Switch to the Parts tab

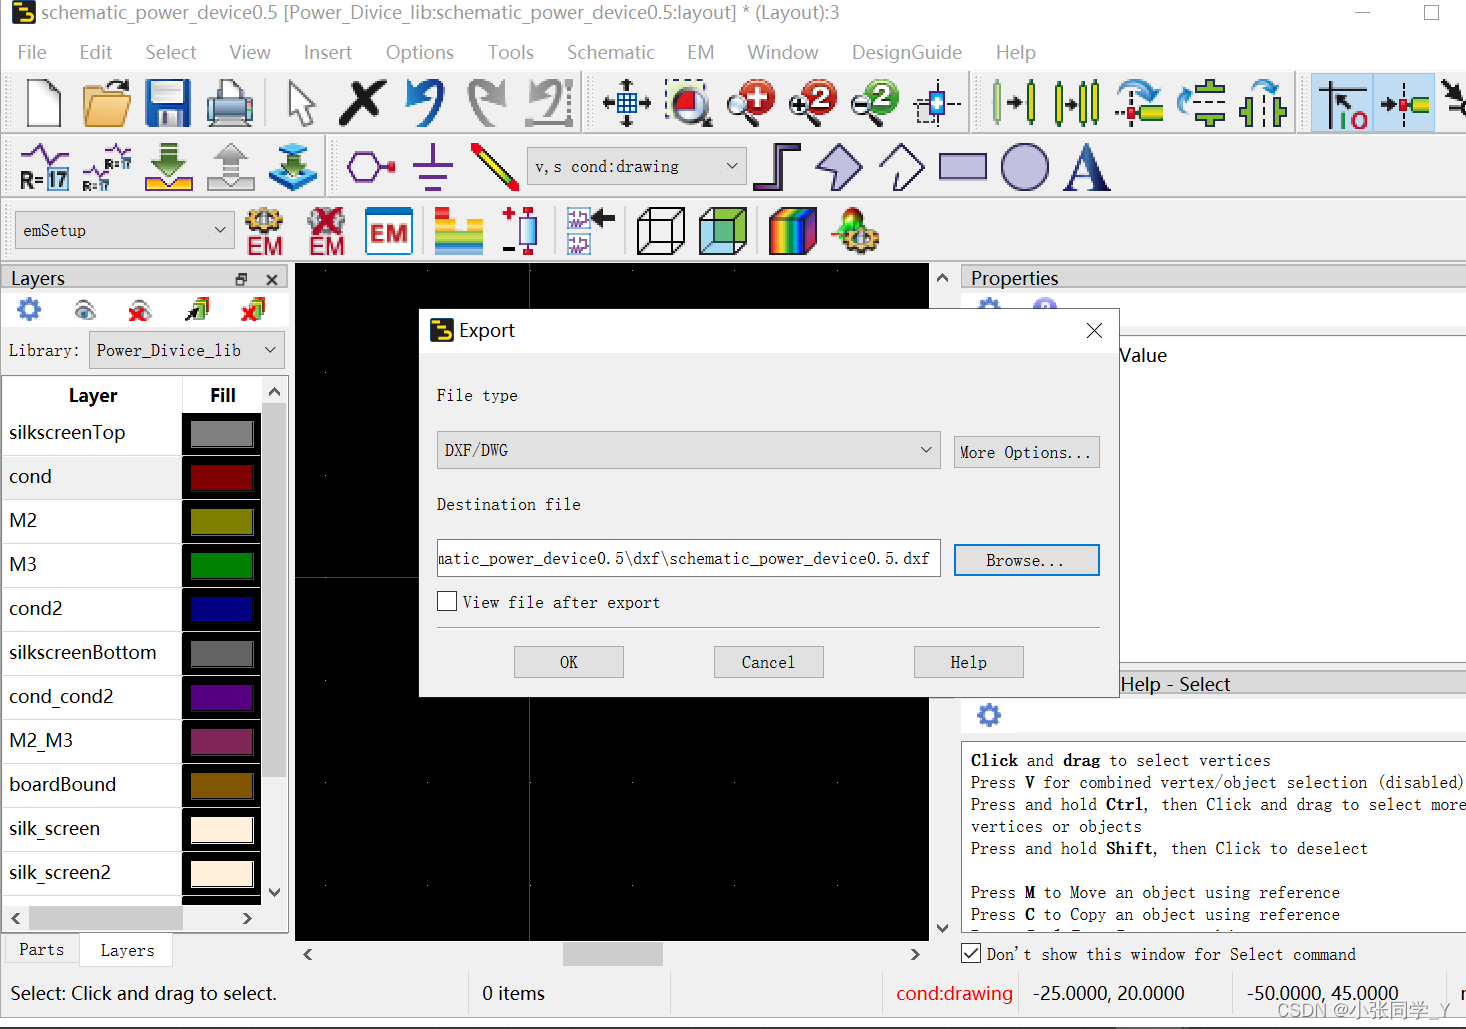(x=42, y=949)
